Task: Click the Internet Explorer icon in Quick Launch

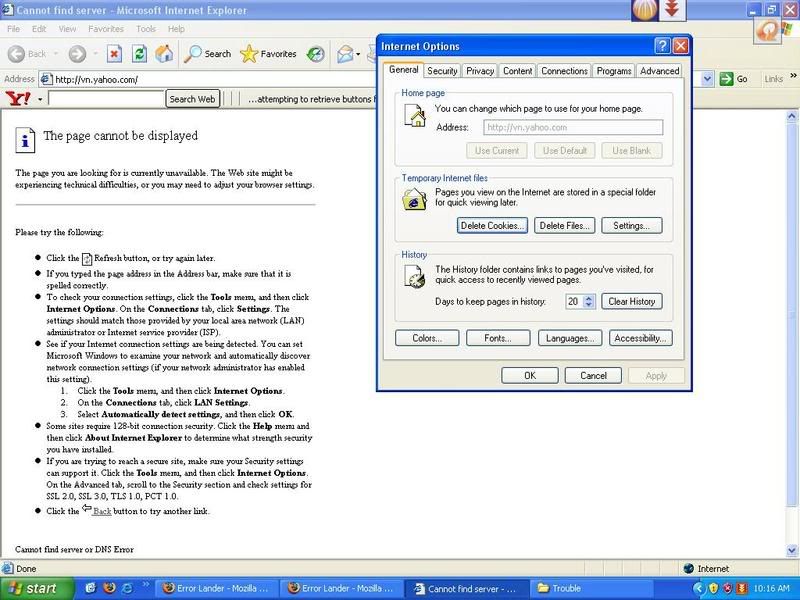Action: (127, 588)
